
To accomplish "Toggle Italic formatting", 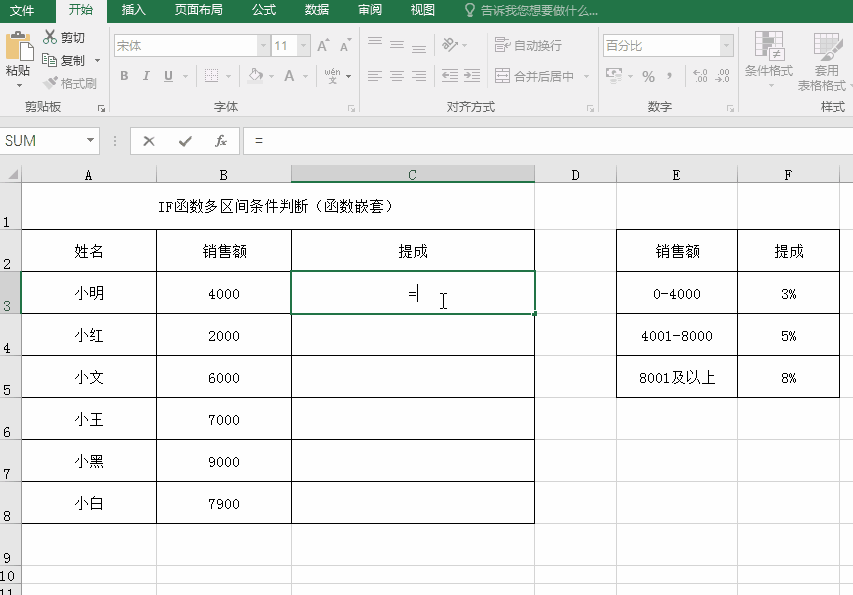I will 146,76.
